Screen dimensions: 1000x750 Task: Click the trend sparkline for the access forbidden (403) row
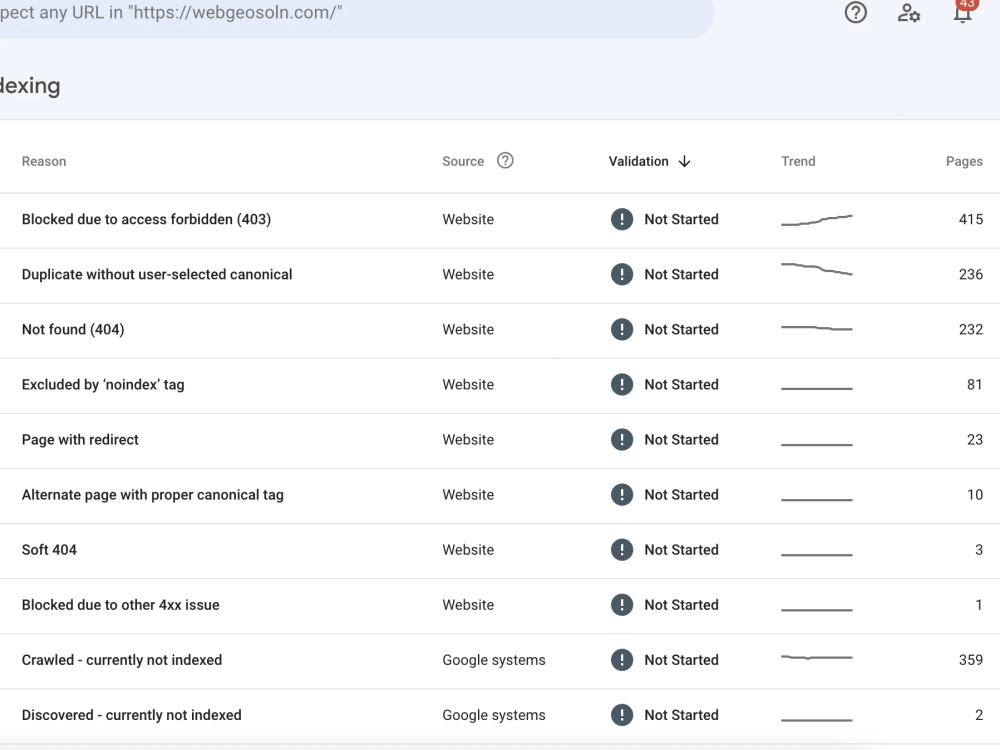pos(816,220)
